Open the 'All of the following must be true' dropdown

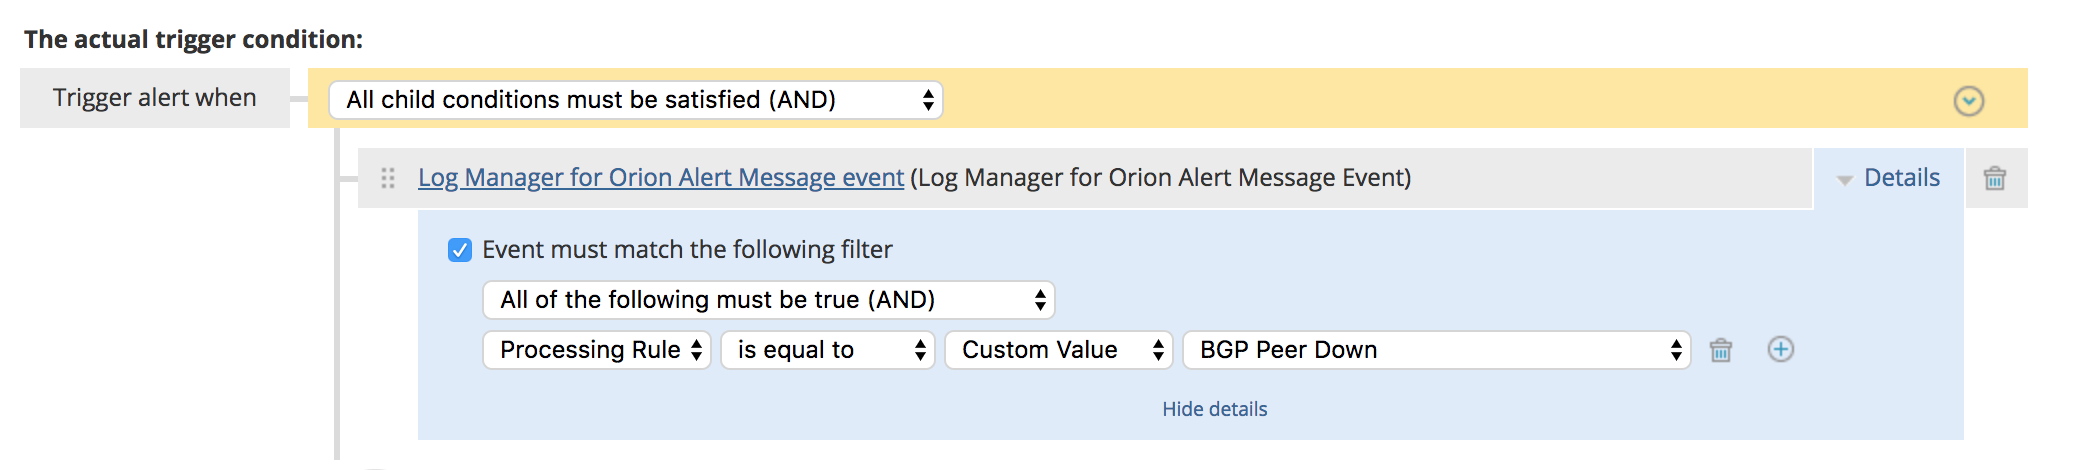pyautogui.click(x=769, y=300)
